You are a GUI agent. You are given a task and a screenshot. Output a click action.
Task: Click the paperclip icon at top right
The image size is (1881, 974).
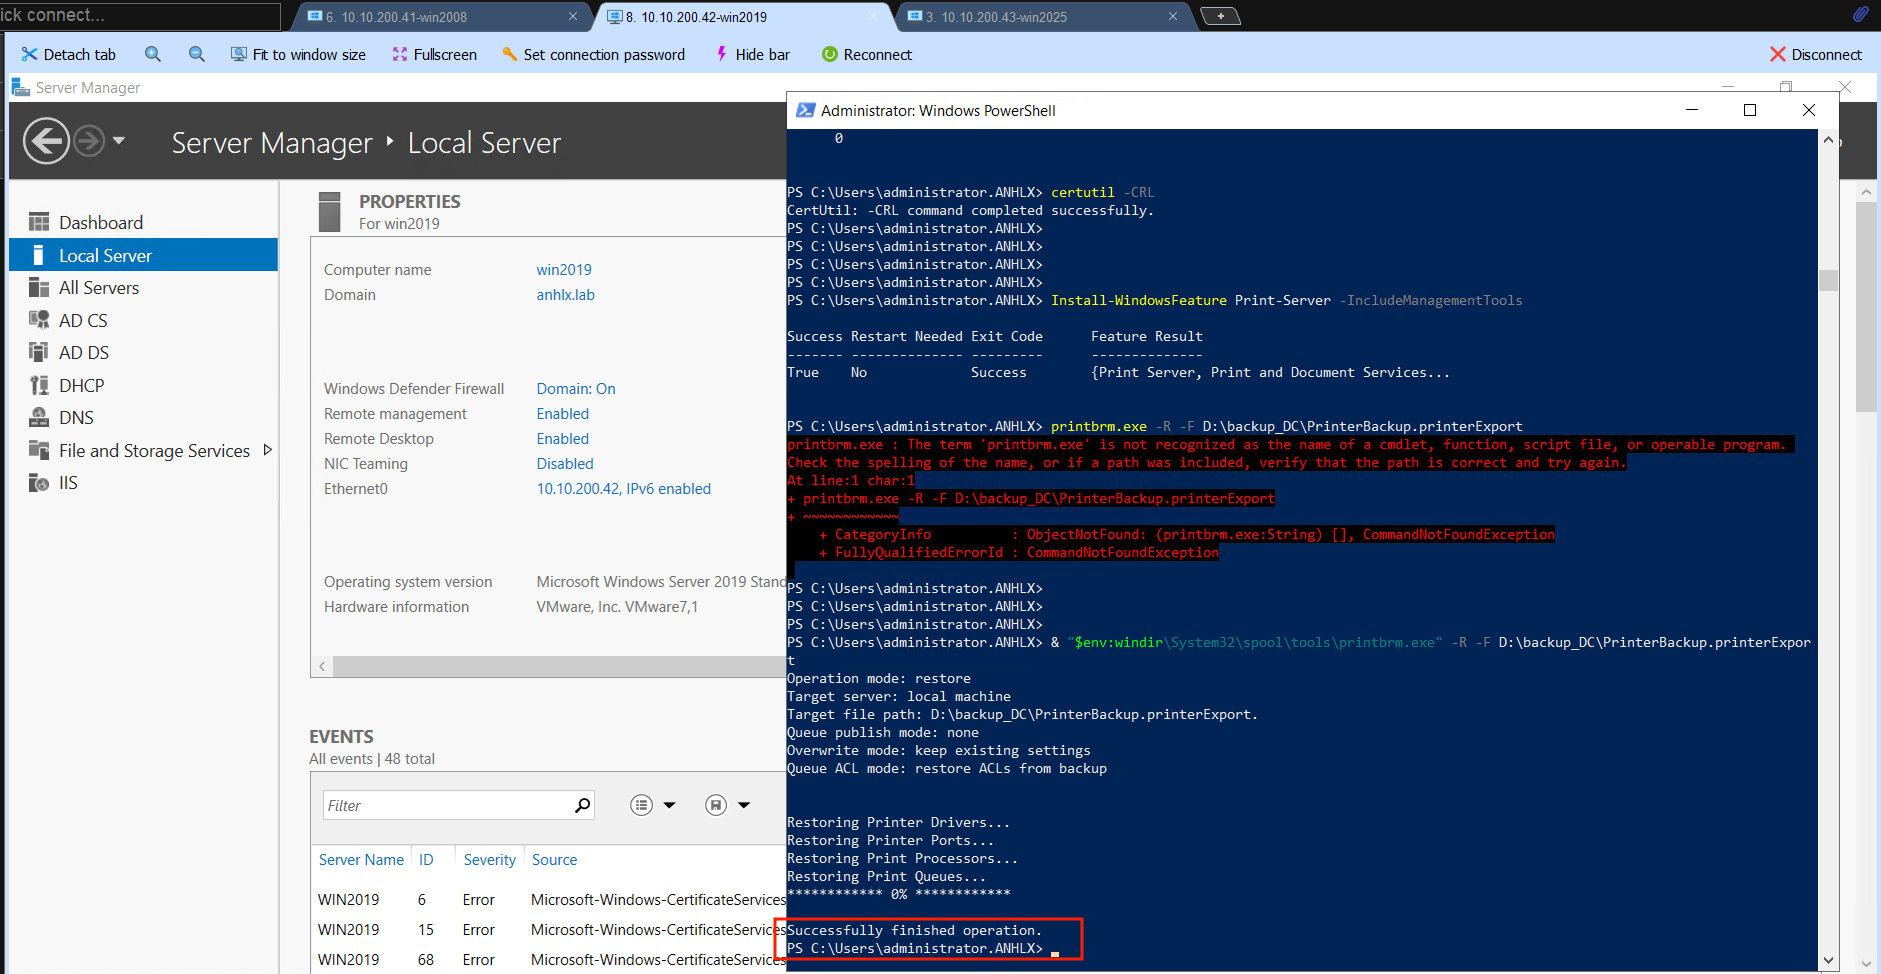(x=1860, y=14)
